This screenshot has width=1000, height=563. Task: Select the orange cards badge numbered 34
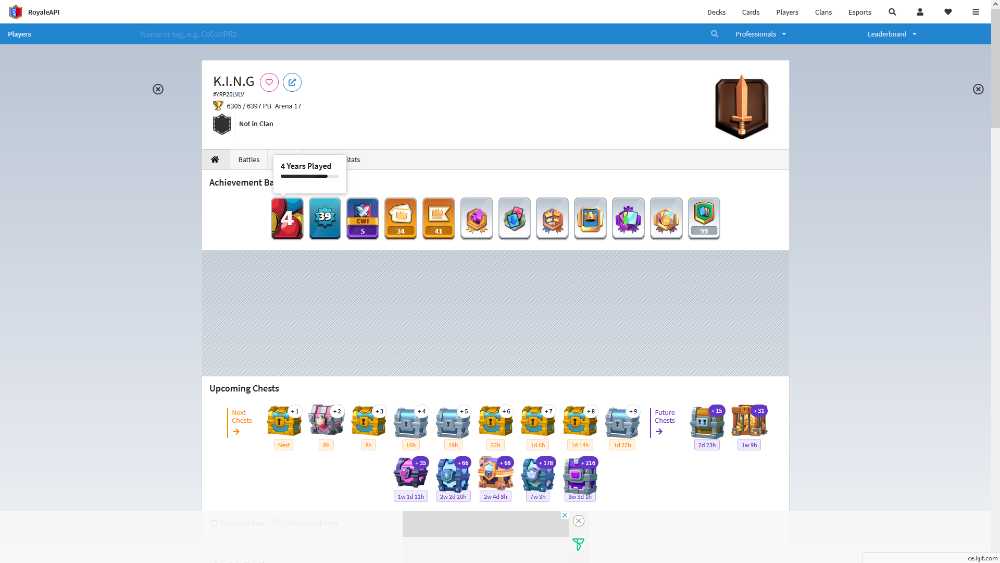tap(401, 219)
